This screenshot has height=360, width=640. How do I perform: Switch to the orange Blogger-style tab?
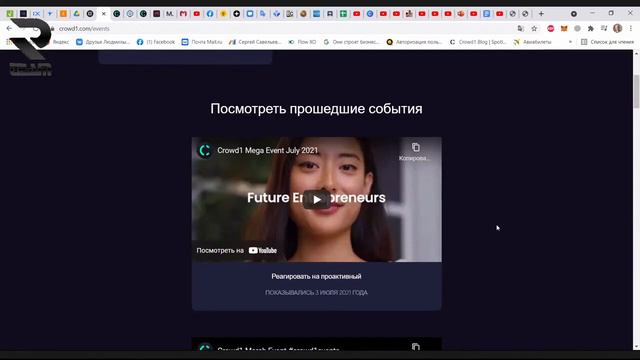(x=63, y=14)
